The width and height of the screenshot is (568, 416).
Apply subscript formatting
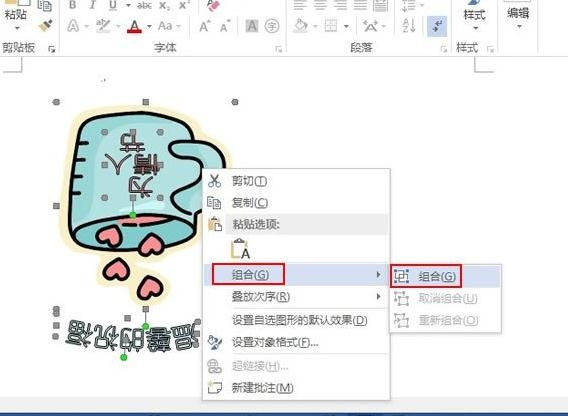pos(164,5)
